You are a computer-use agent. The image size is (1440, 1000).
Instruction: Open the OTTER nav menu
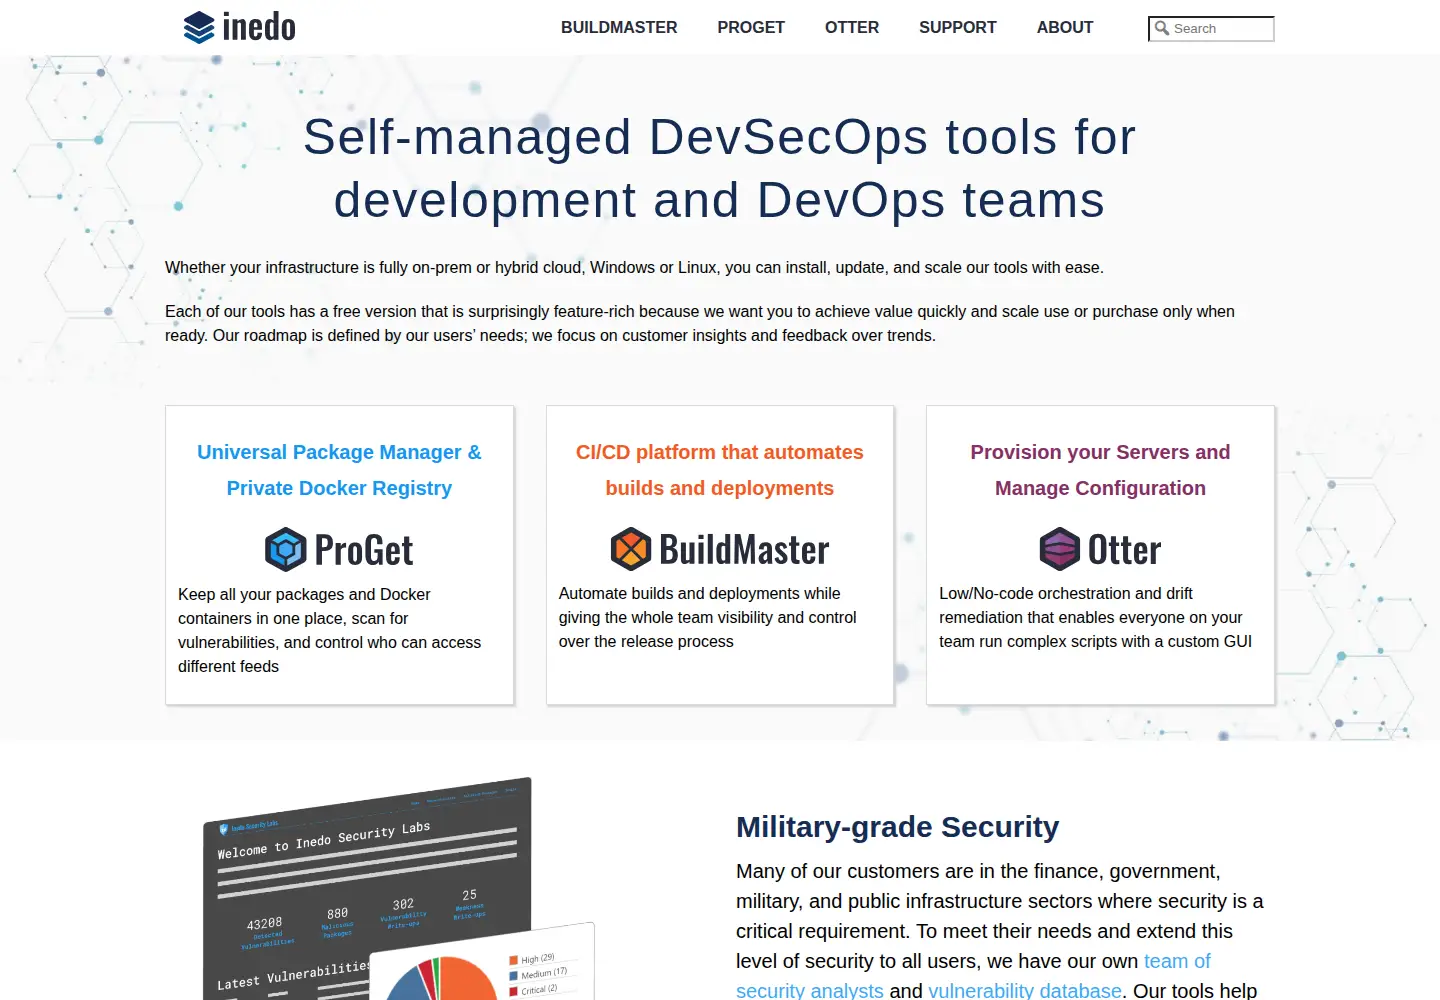tap(852, 28)
